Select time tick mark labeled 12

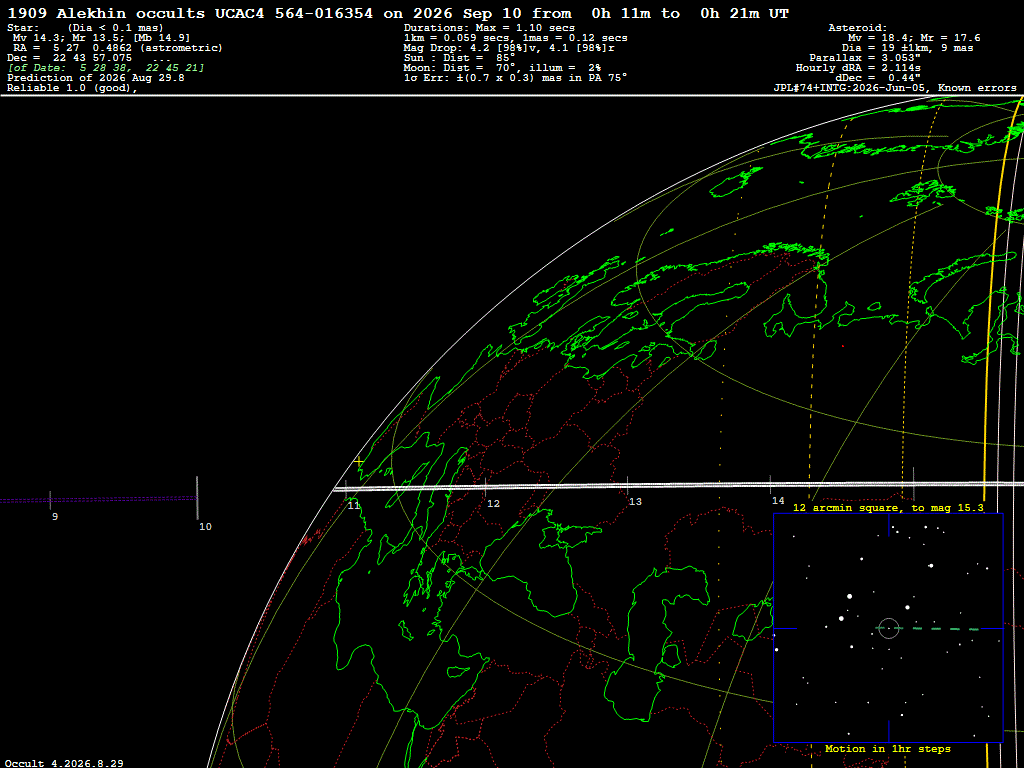[x=485, y=488]
